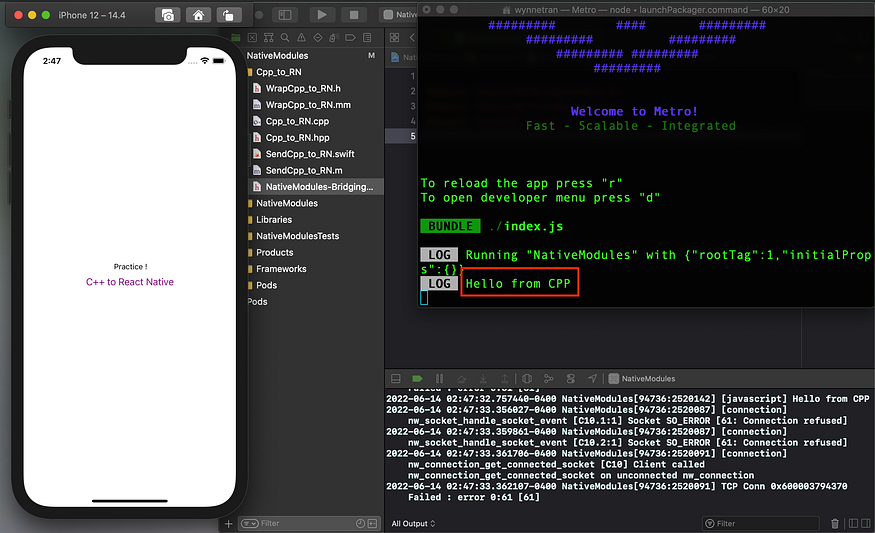
Task: Toggle breakpoints activation in debug bar
Action: pyautogui.click(x=417, y=378)
